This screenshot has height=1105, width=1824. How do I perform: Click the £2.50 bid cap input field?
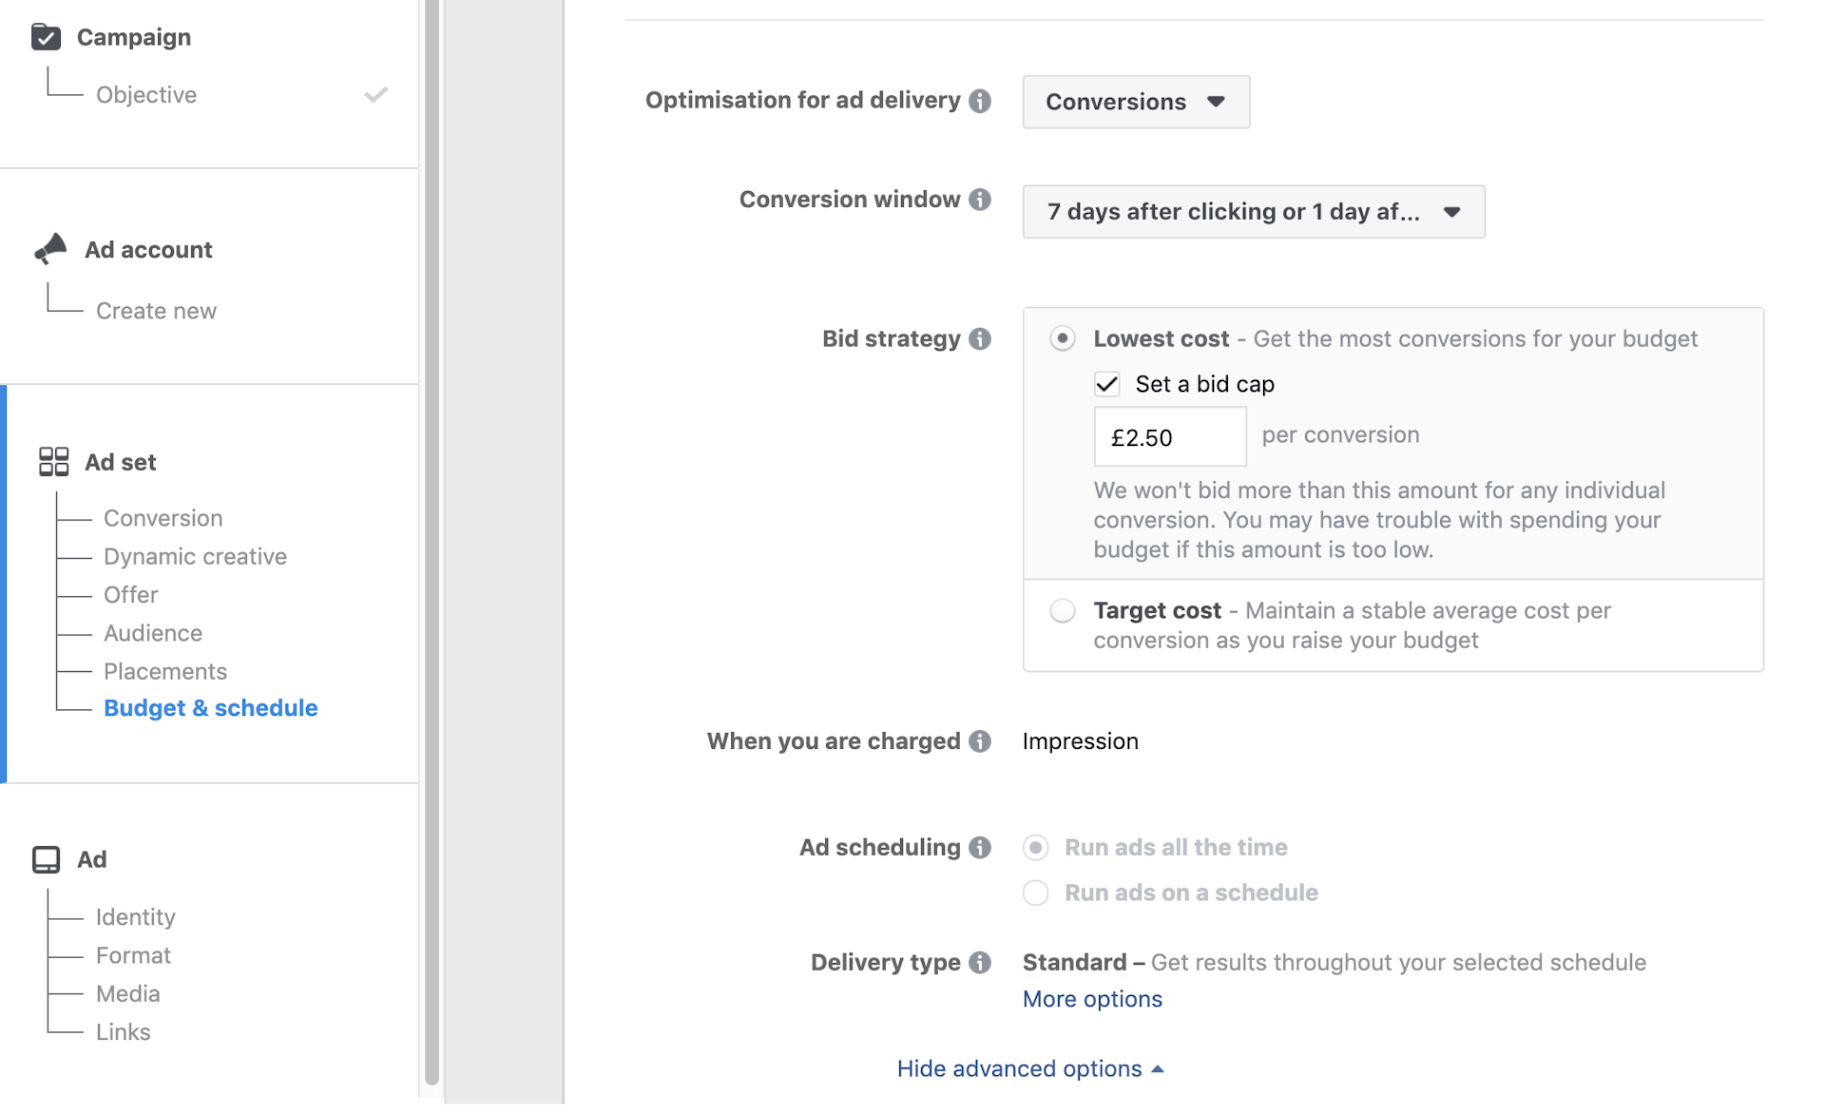pyautogui.click(x=1169, y=437)
